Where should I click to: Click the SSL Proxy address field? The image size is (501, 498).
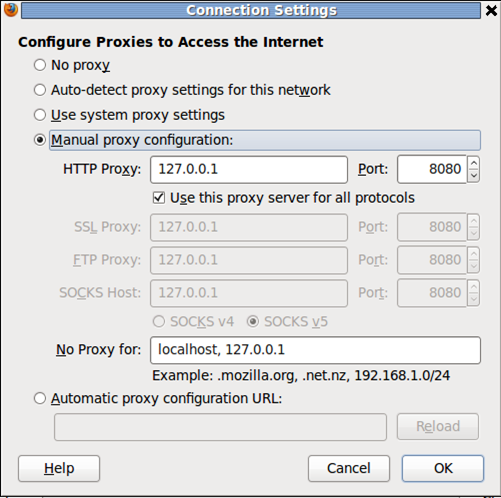(249, 227)
